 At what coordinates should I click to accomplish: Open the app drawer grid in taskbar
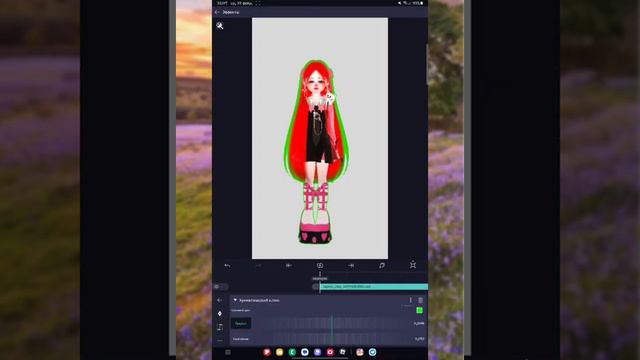[x=228, y=352]
